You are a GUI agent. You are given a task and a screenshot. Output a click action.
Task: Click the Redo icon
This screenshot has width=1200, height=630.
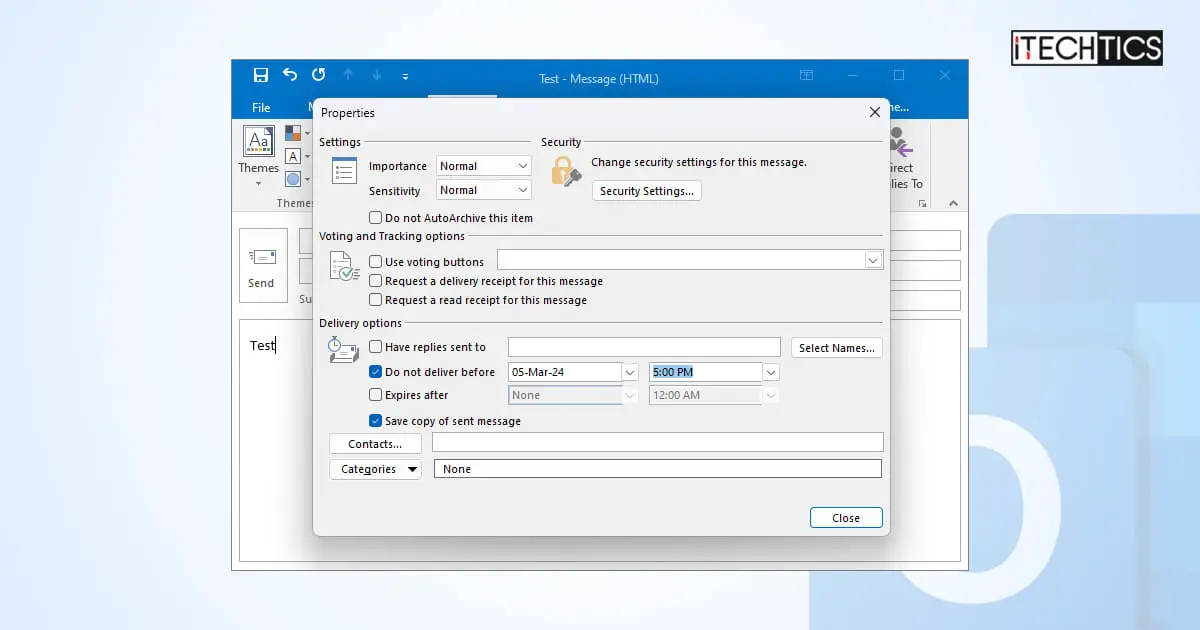pyautogui.click(x=318, y=74)
